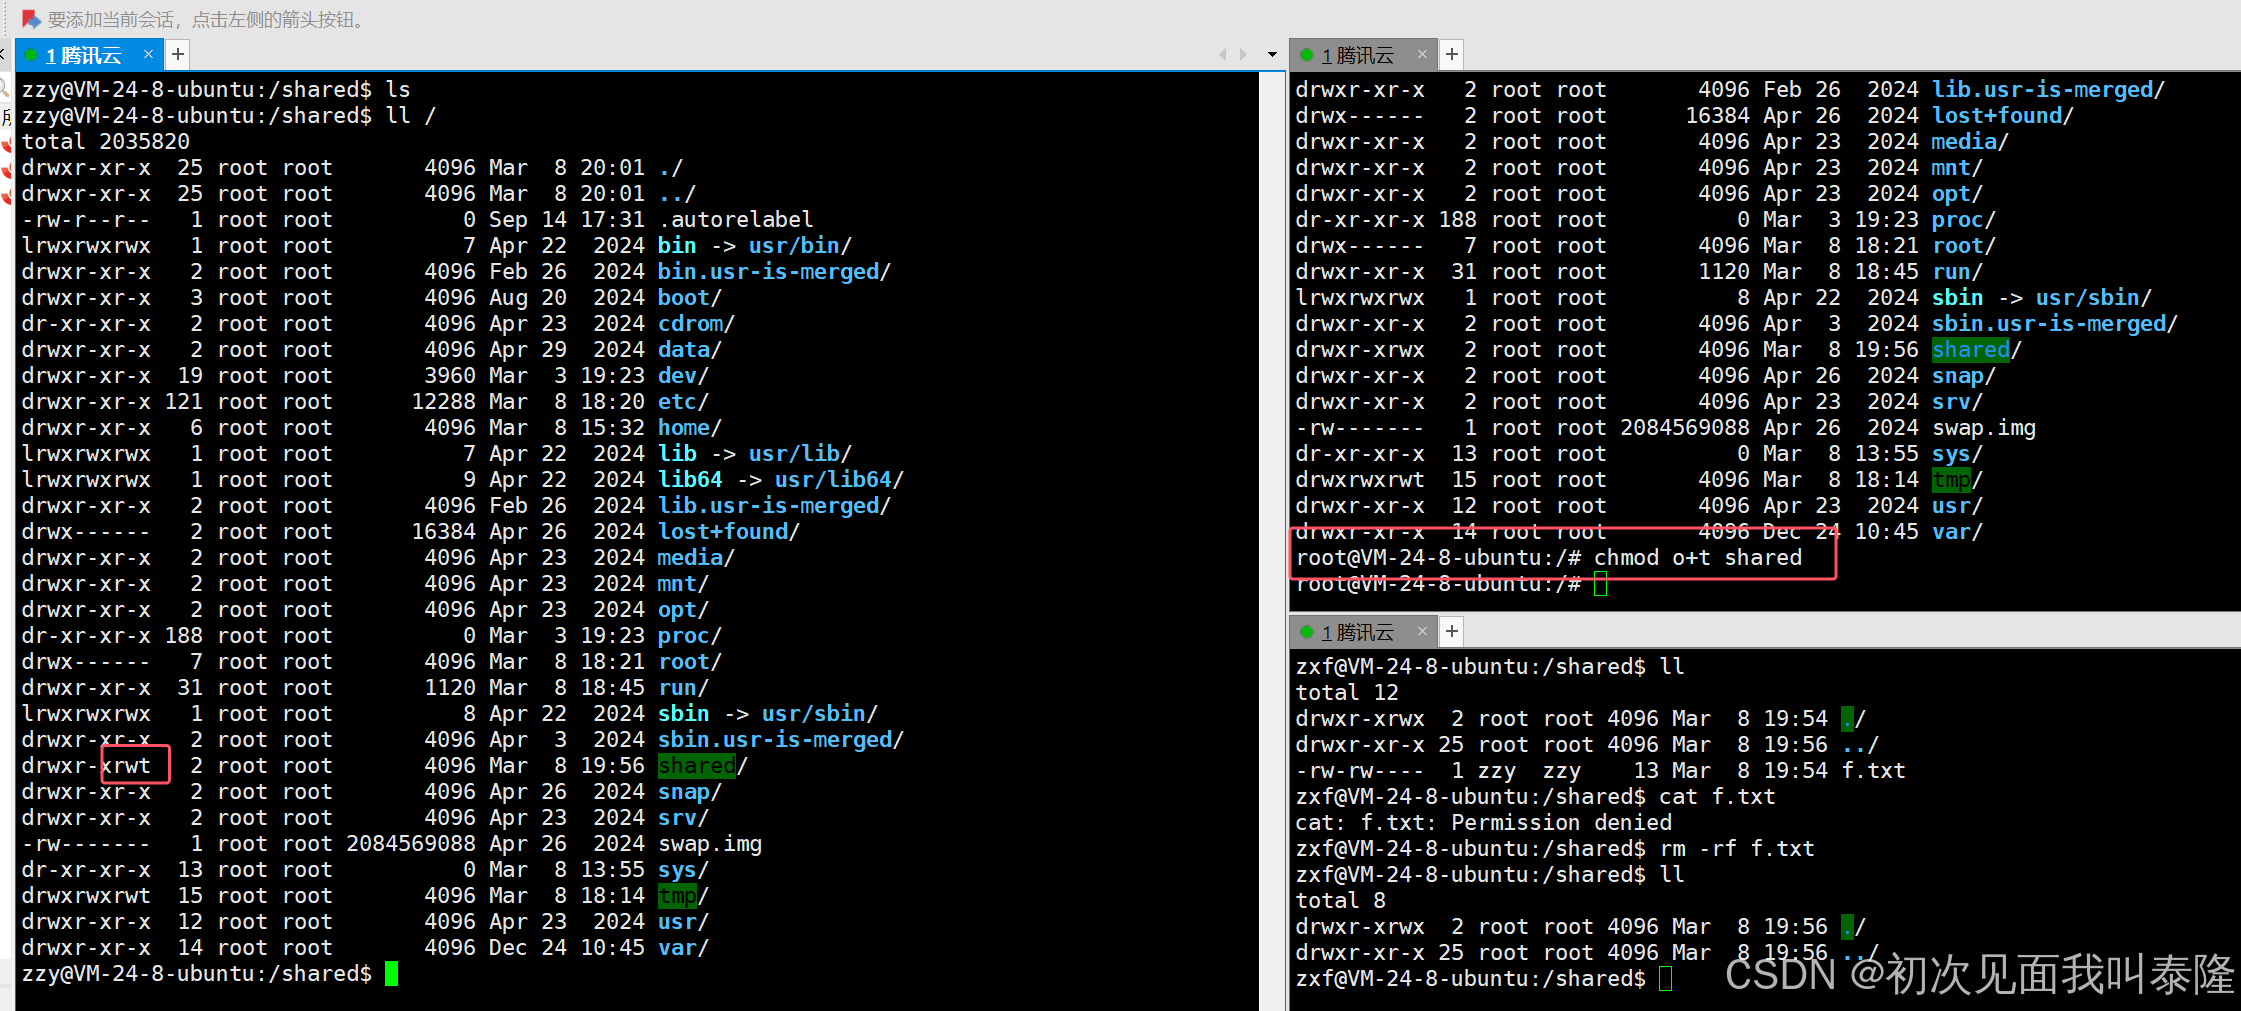
Task: Click 'cat f.txt' command in bottom-right terminal
Action: tap(1718, 796)
